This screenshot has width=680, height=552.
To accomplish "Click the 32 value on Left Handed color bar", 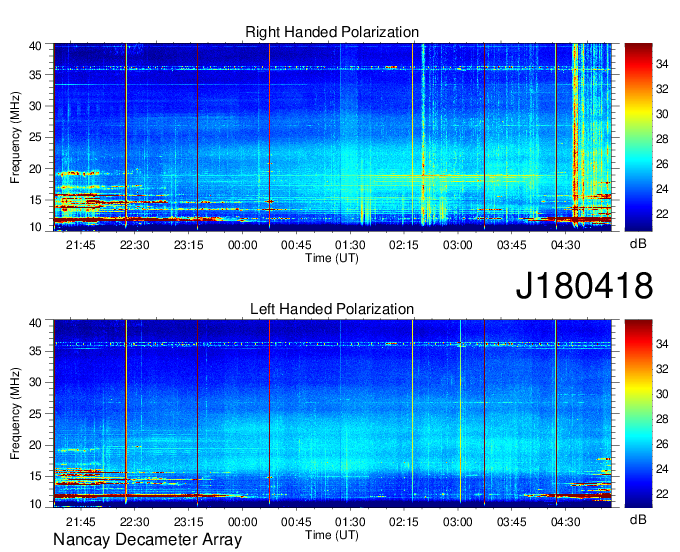I will (662, 369).
